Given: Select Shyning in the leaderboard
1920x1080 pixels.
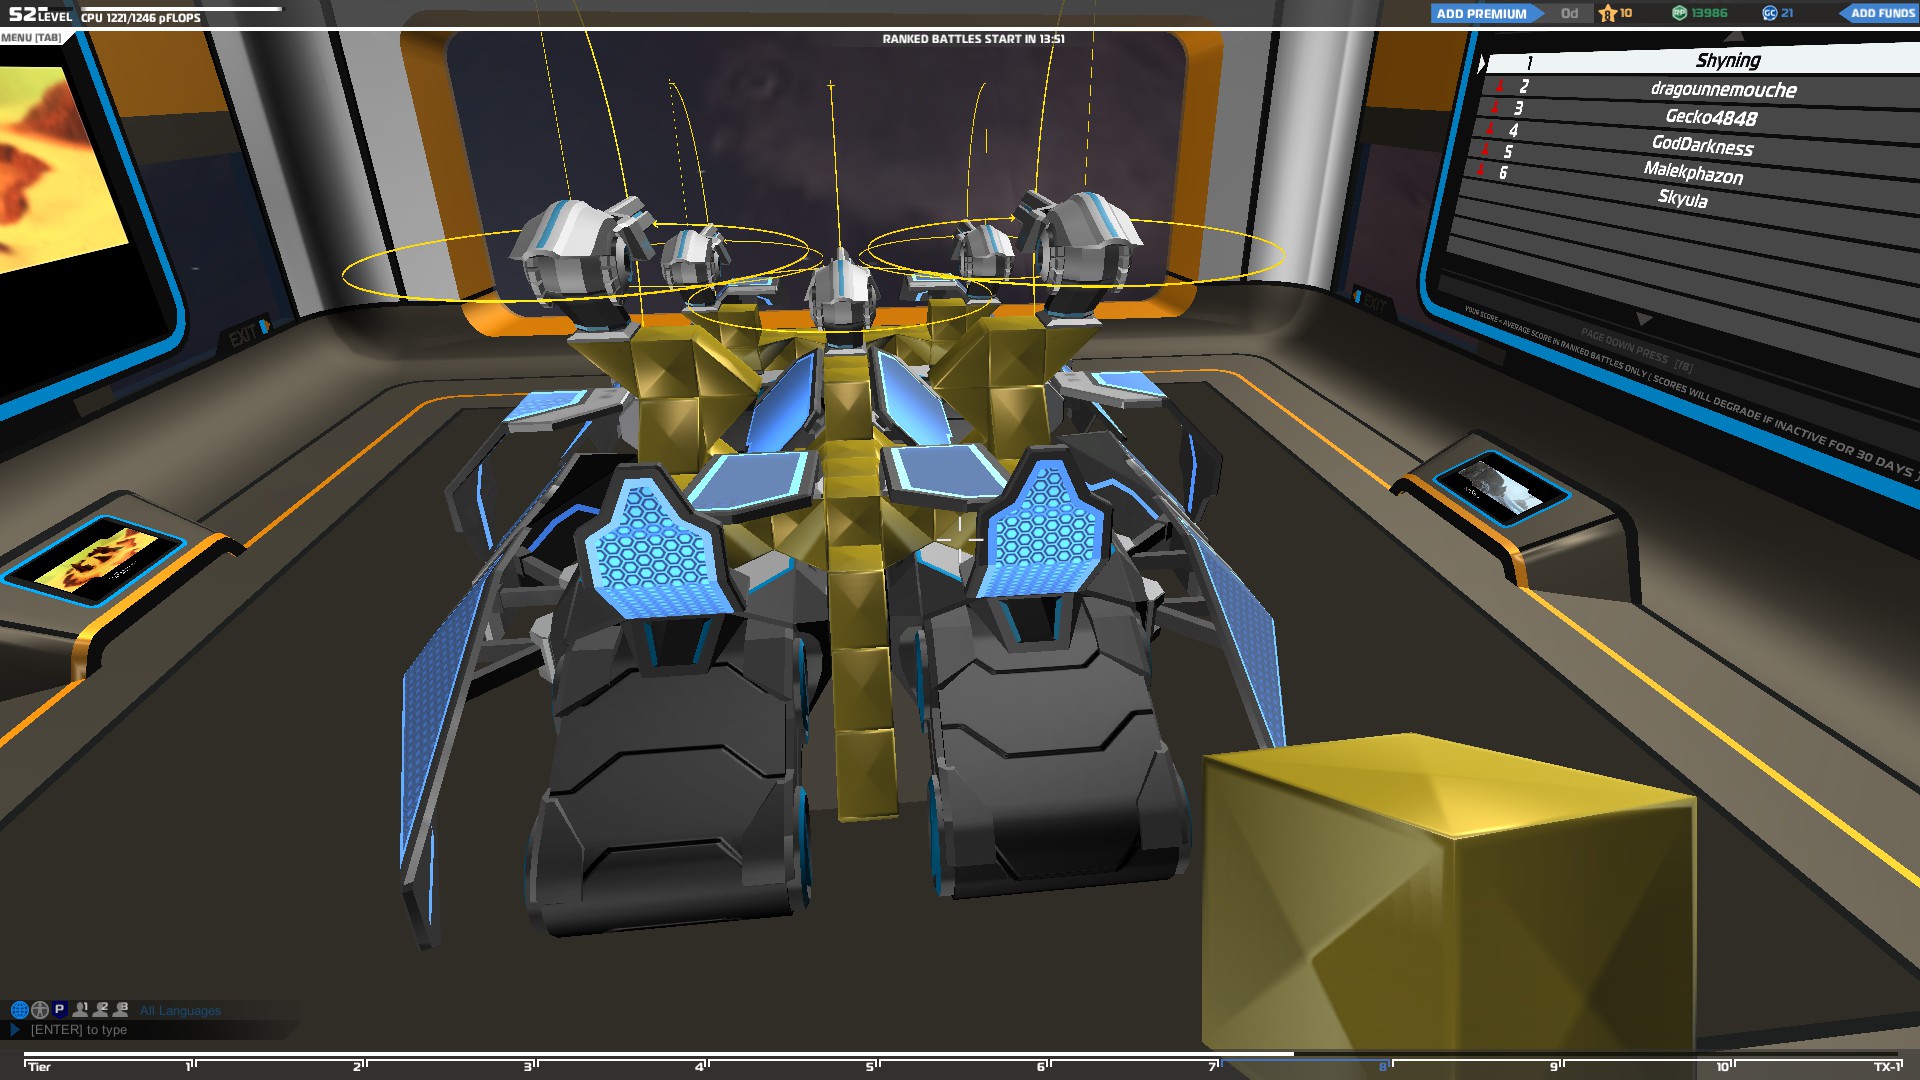Looking at the screenshot, I should click(x=1727, y=61).
